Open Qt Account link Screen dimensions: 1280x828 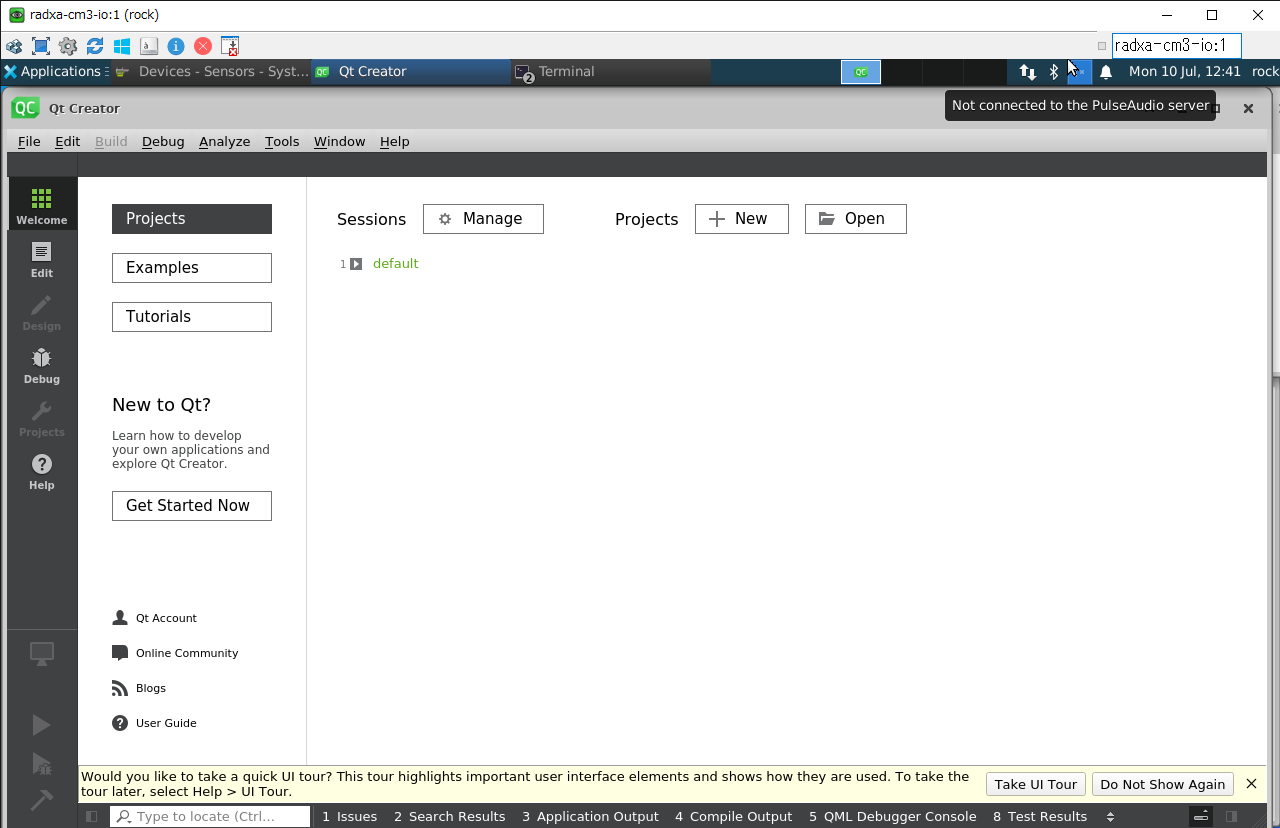click(x=155, y=618)
